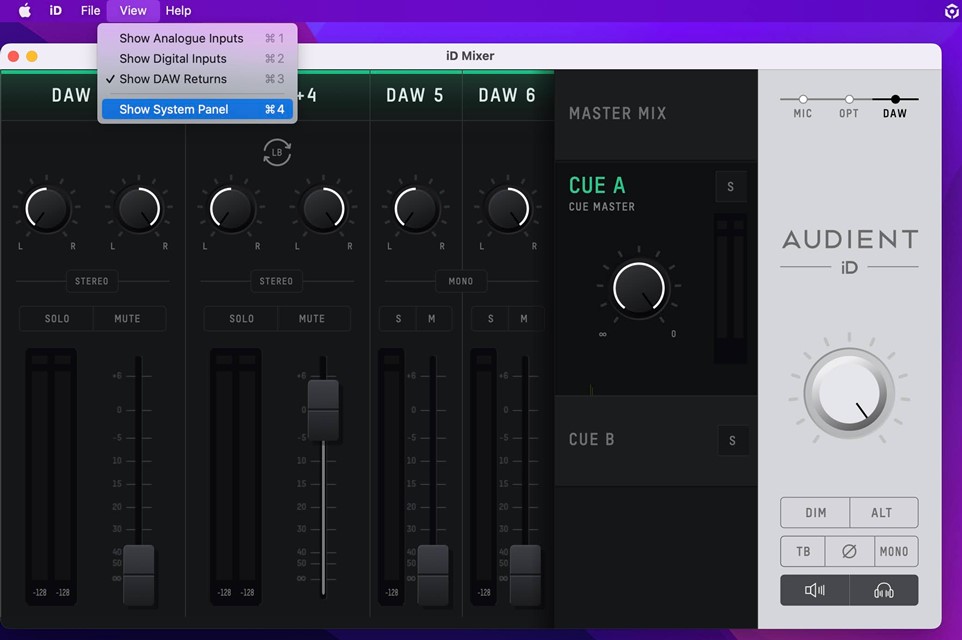
Task: Solo the DAW 3+4 channel
Action: click(x=241, y=318)
